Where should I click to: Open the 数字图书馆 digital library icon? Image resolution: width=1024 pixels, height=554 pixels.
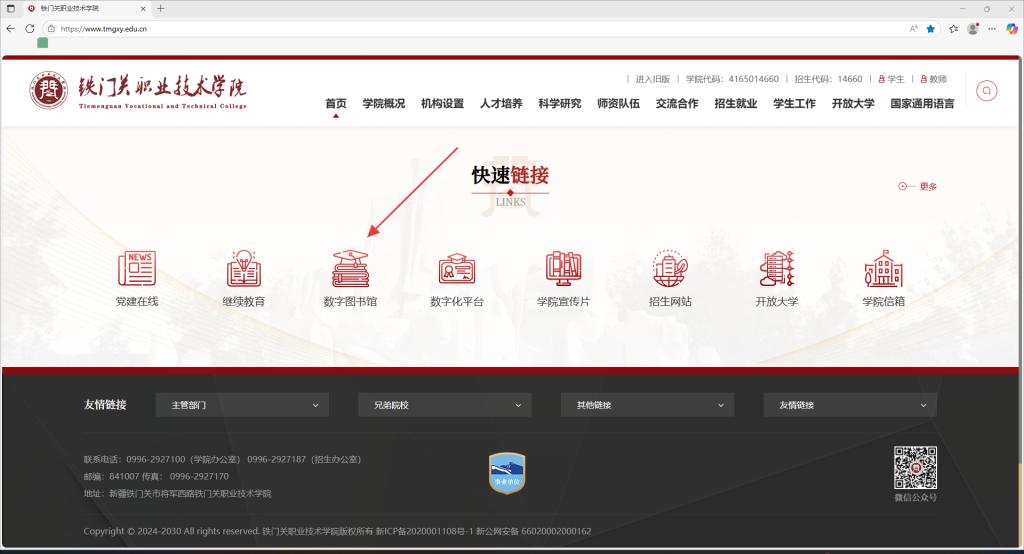pyautogui.click(x=350, y=269)
